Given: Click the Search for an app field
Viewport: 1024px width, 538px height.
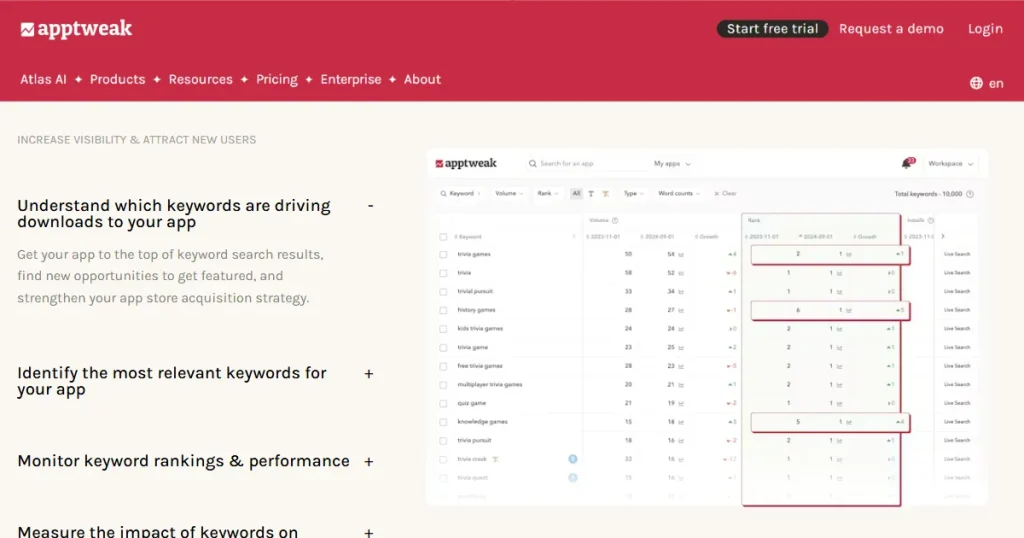Looking at the screenshot, I should (x=584, y=164).
